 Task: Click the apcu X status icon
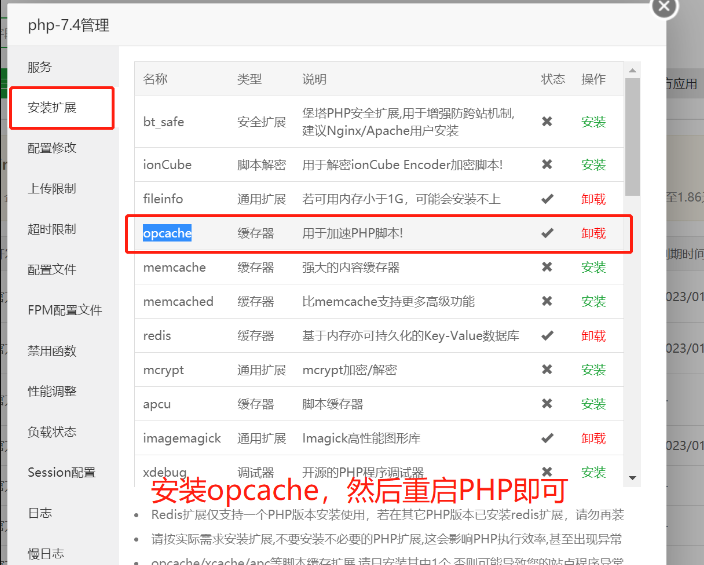(x=547, y=403)
